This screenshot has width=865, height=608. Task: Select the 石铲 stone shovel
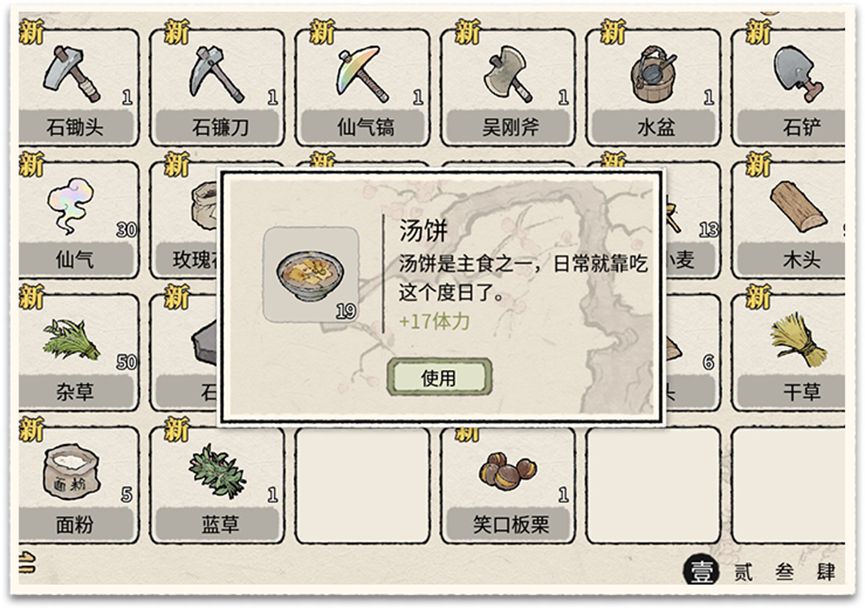[789, 87]
